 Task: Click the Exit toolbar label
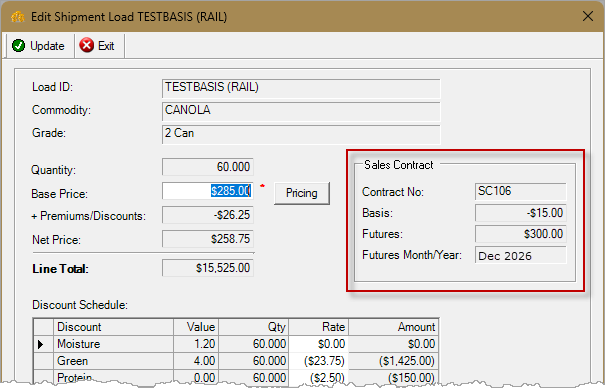tap(106, 46)
